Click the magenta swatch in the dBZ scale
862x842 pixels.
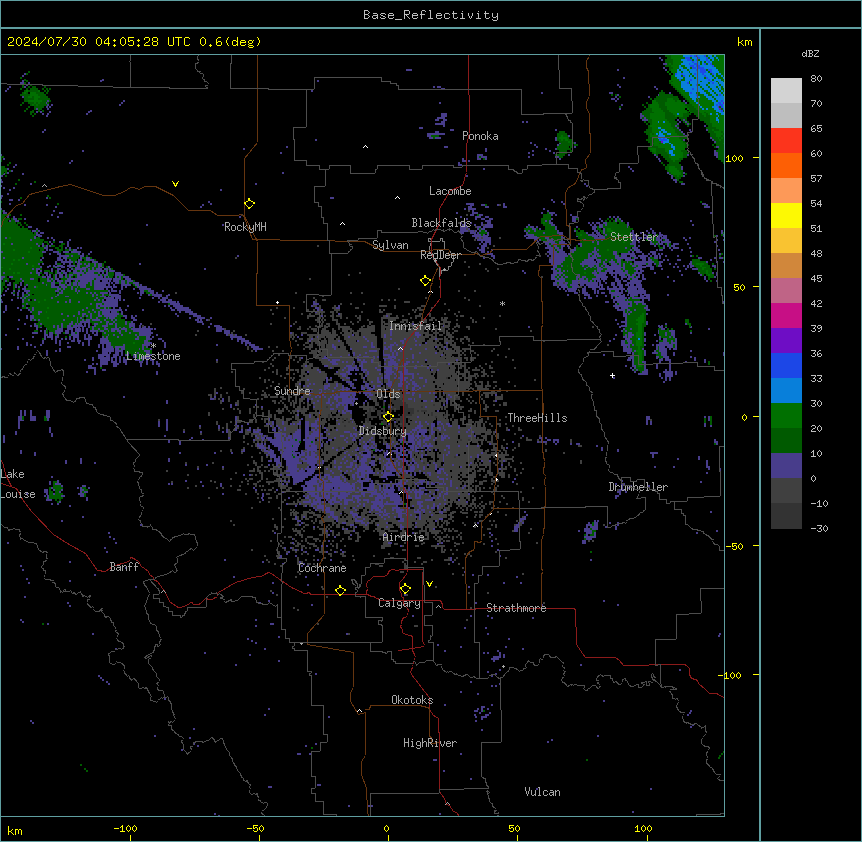click(786, 316)
